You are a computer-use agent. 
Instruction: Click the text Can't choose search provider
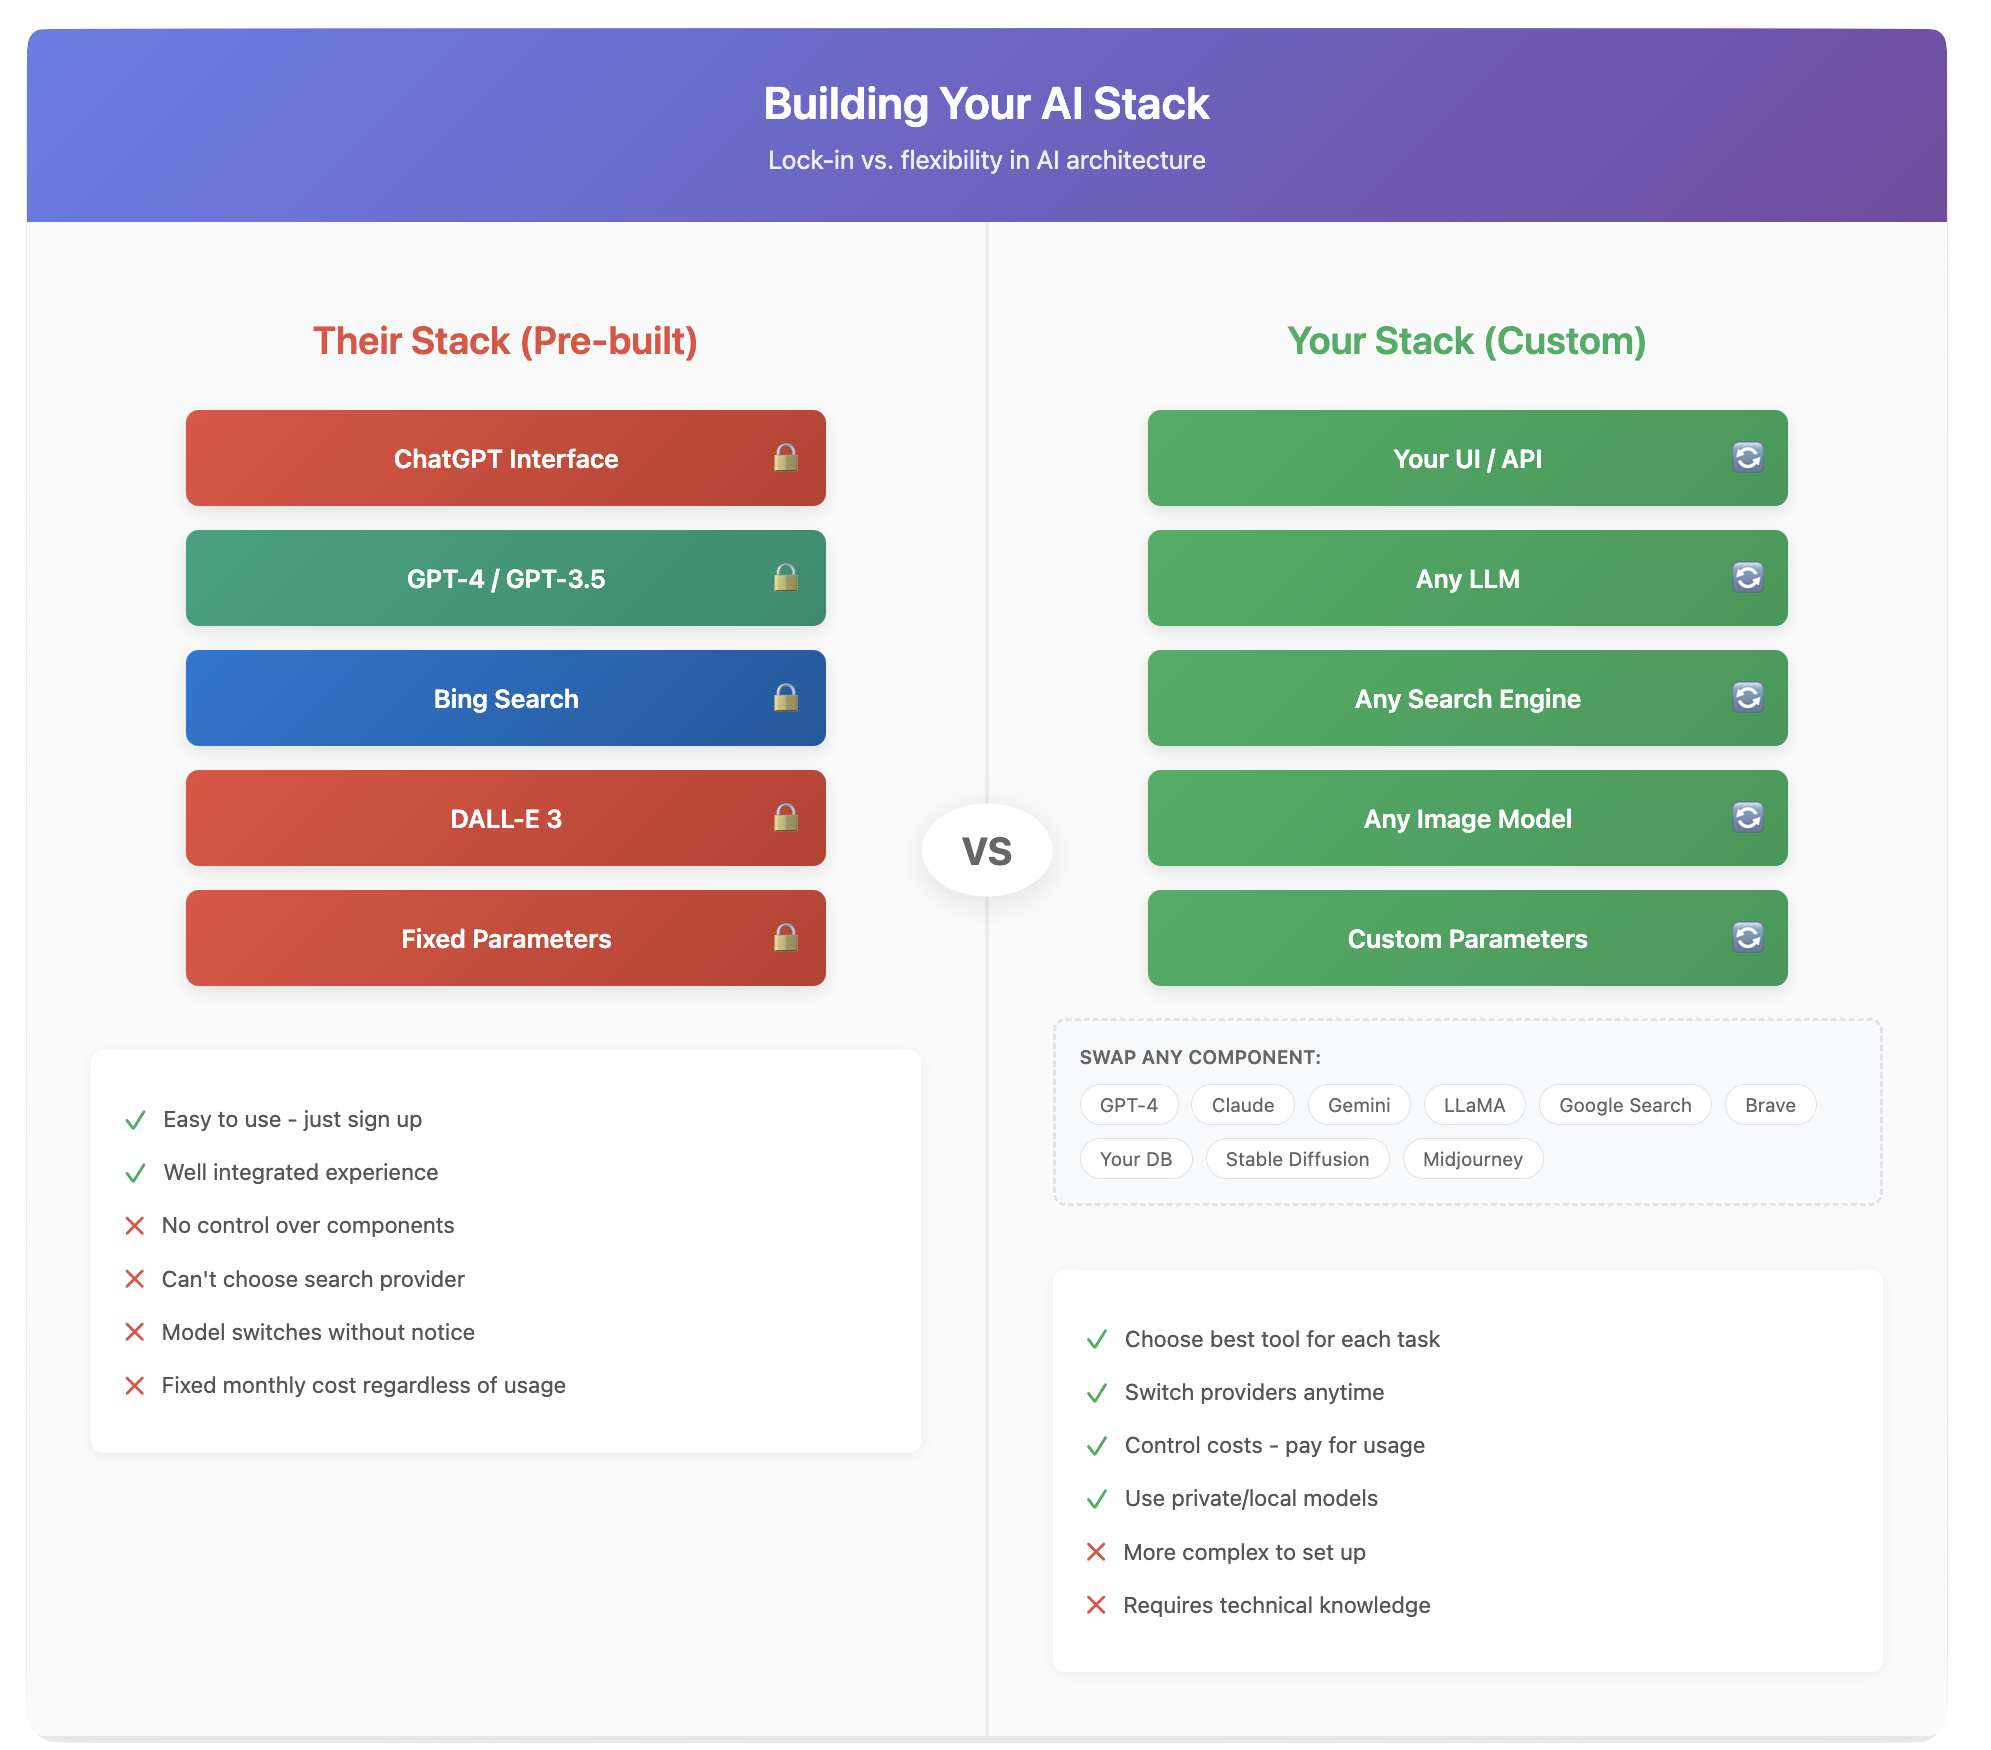(x=313, y=1279)
